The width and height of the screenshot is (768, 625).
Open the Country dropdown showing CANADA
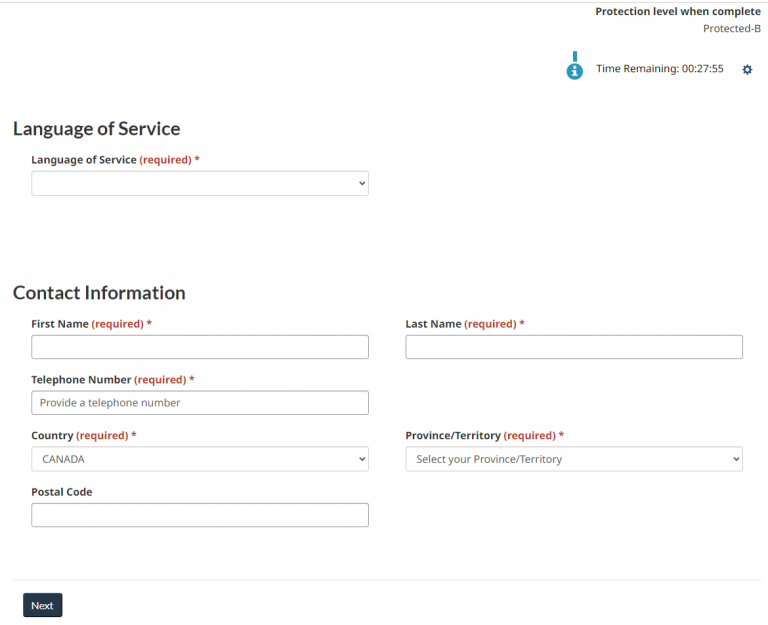(x=200, y=459)
